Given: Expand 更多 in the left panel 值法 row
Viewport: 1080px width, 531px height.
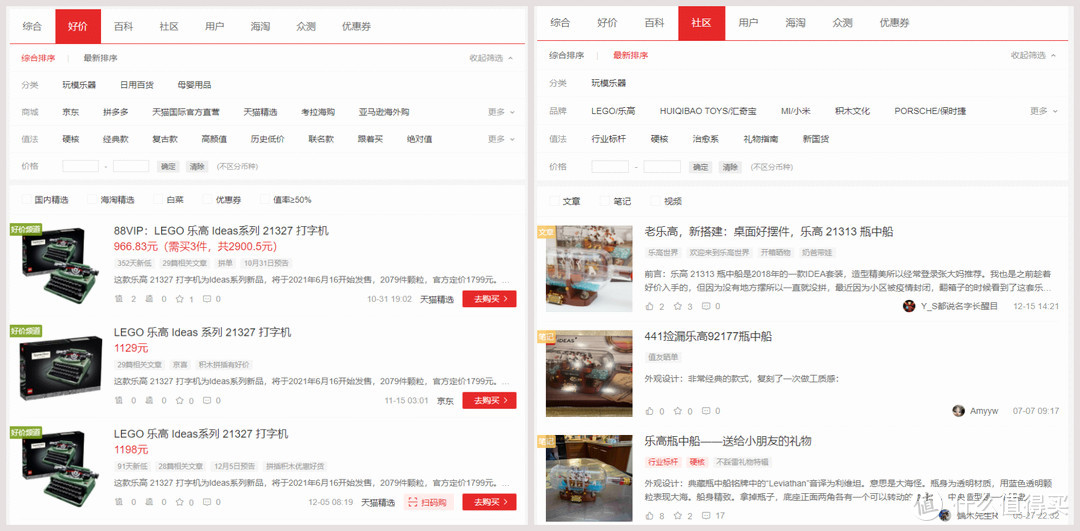Looking at the screenshot, I should pos(501,138).
